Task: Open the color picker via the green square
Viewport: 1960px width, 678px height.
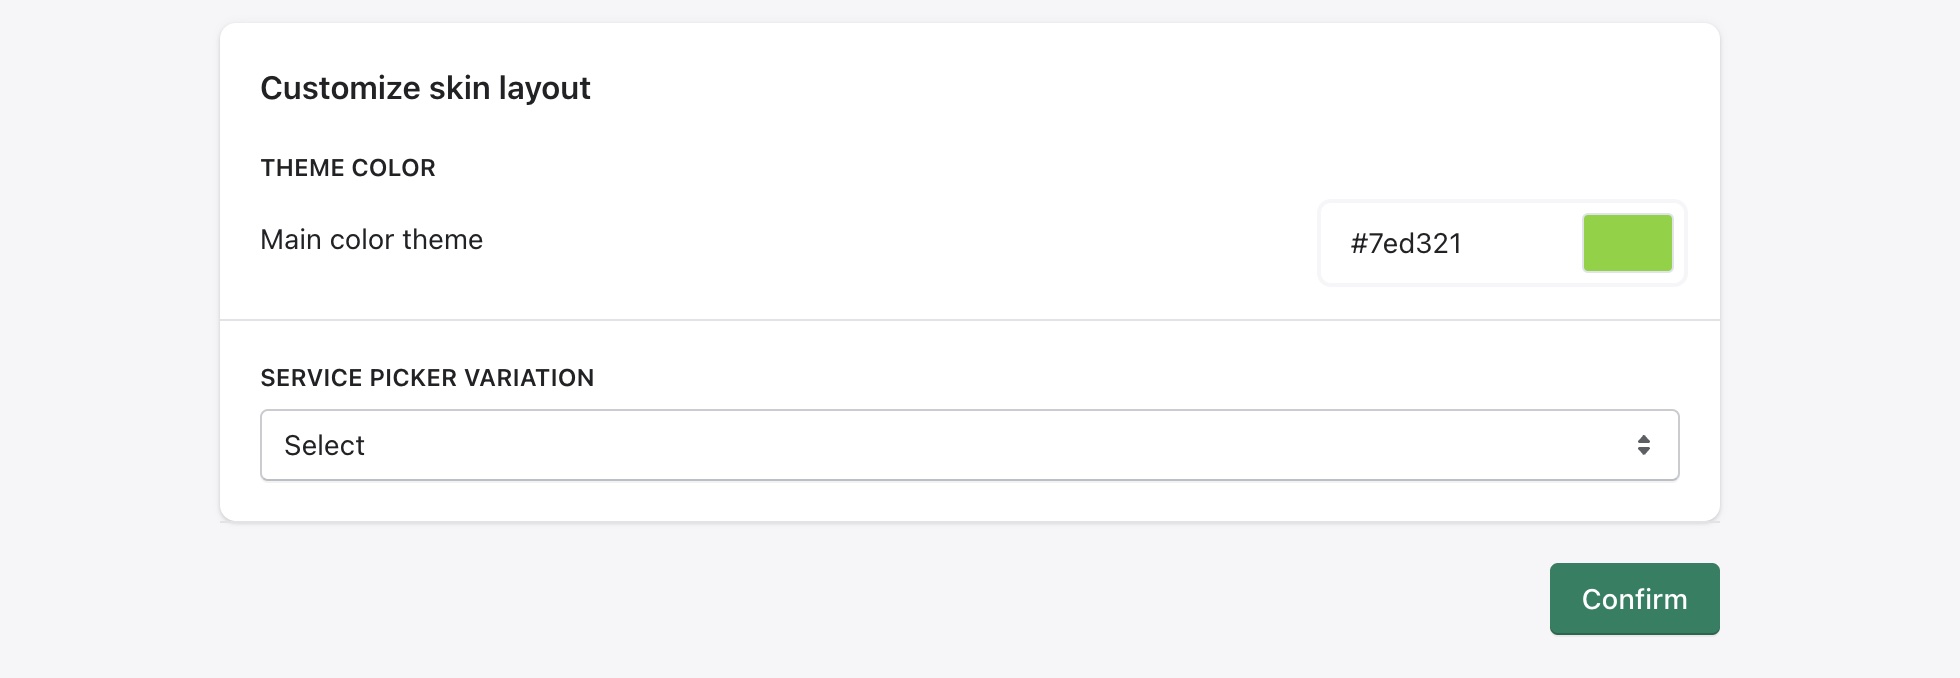Action: [1627, 243]
